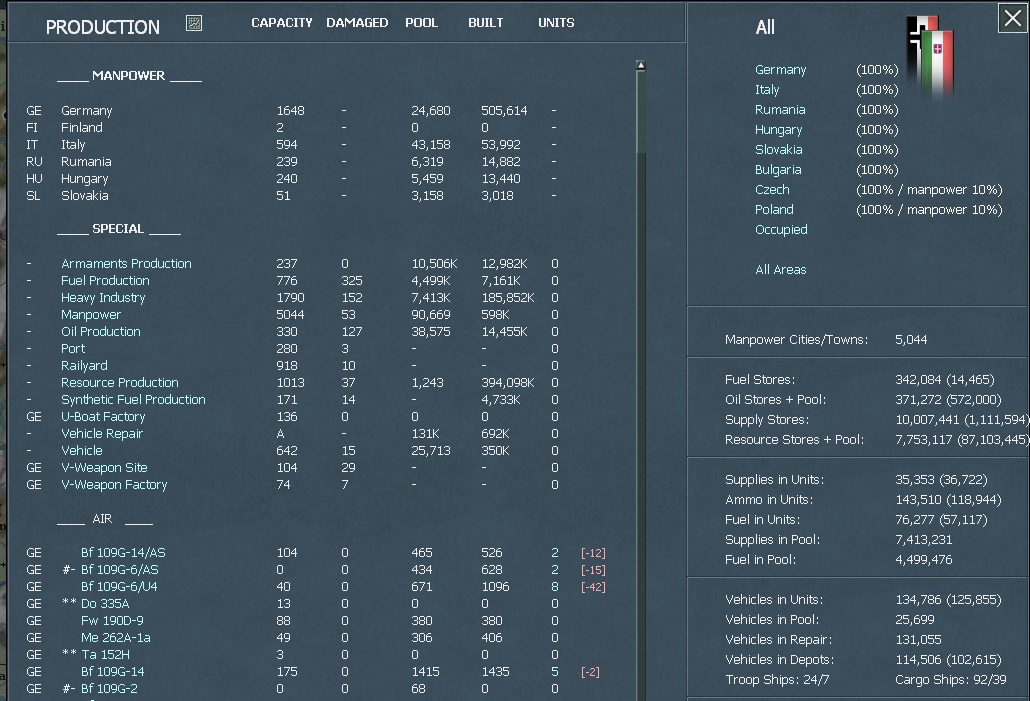1030x701 pixels.
Task: Click the production list scrollbar thumb
Action: (x=640, y=112)
